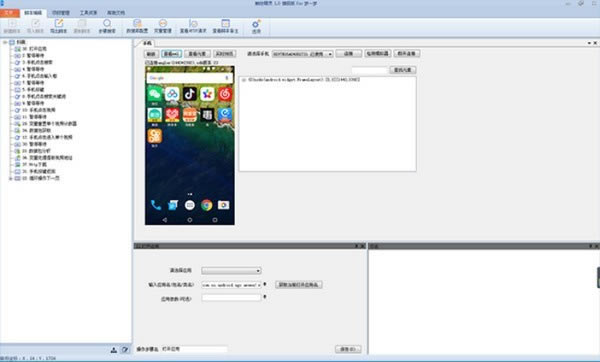Viewport: 600px width, 362px height.
Task: Tap the green WeChat app icon
Action: pyautogui.click(x=155, y=94)
